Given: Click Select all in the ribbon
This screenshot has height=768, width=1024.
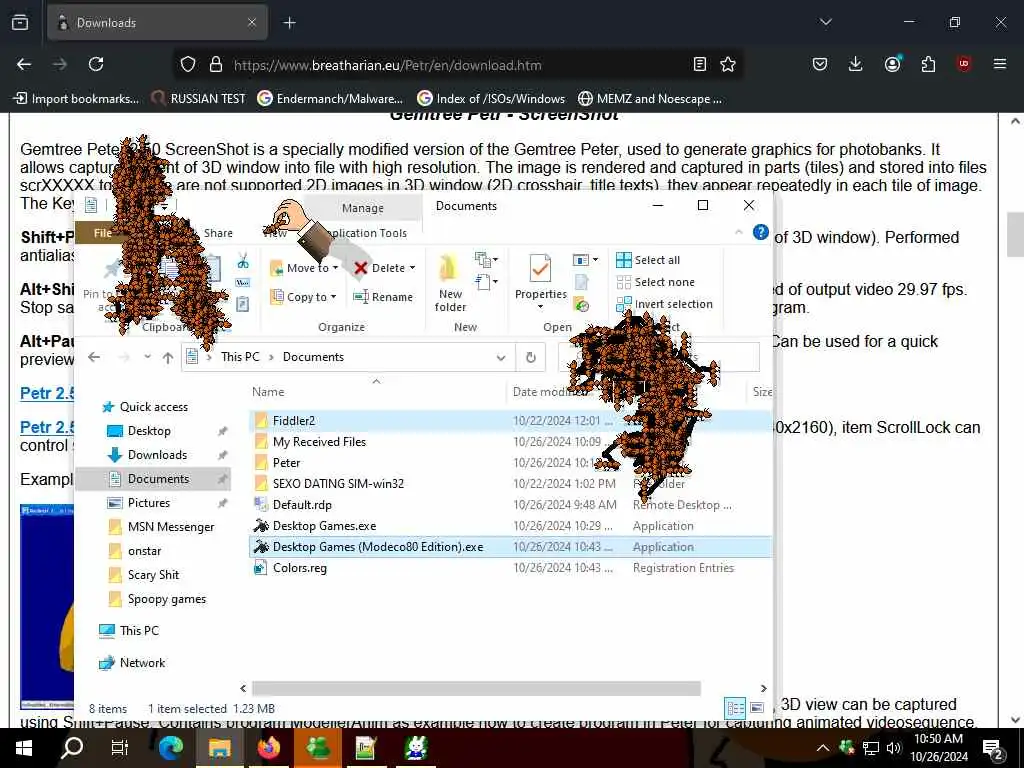Looking at the screenshot, I should click(648, 260).
